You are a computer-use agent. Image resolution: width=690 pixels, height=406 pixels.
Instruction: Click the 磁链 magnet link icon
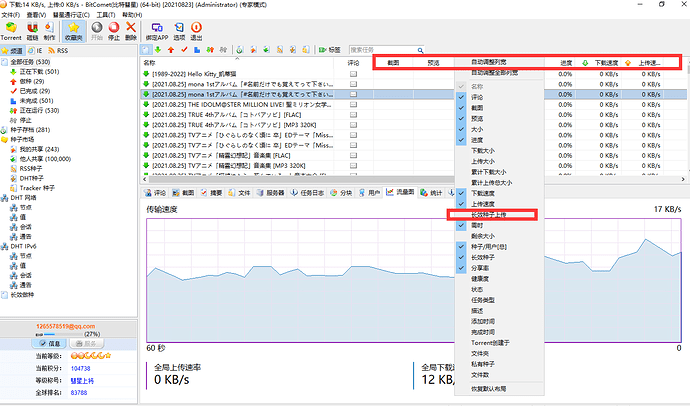[x=32, y=31]
